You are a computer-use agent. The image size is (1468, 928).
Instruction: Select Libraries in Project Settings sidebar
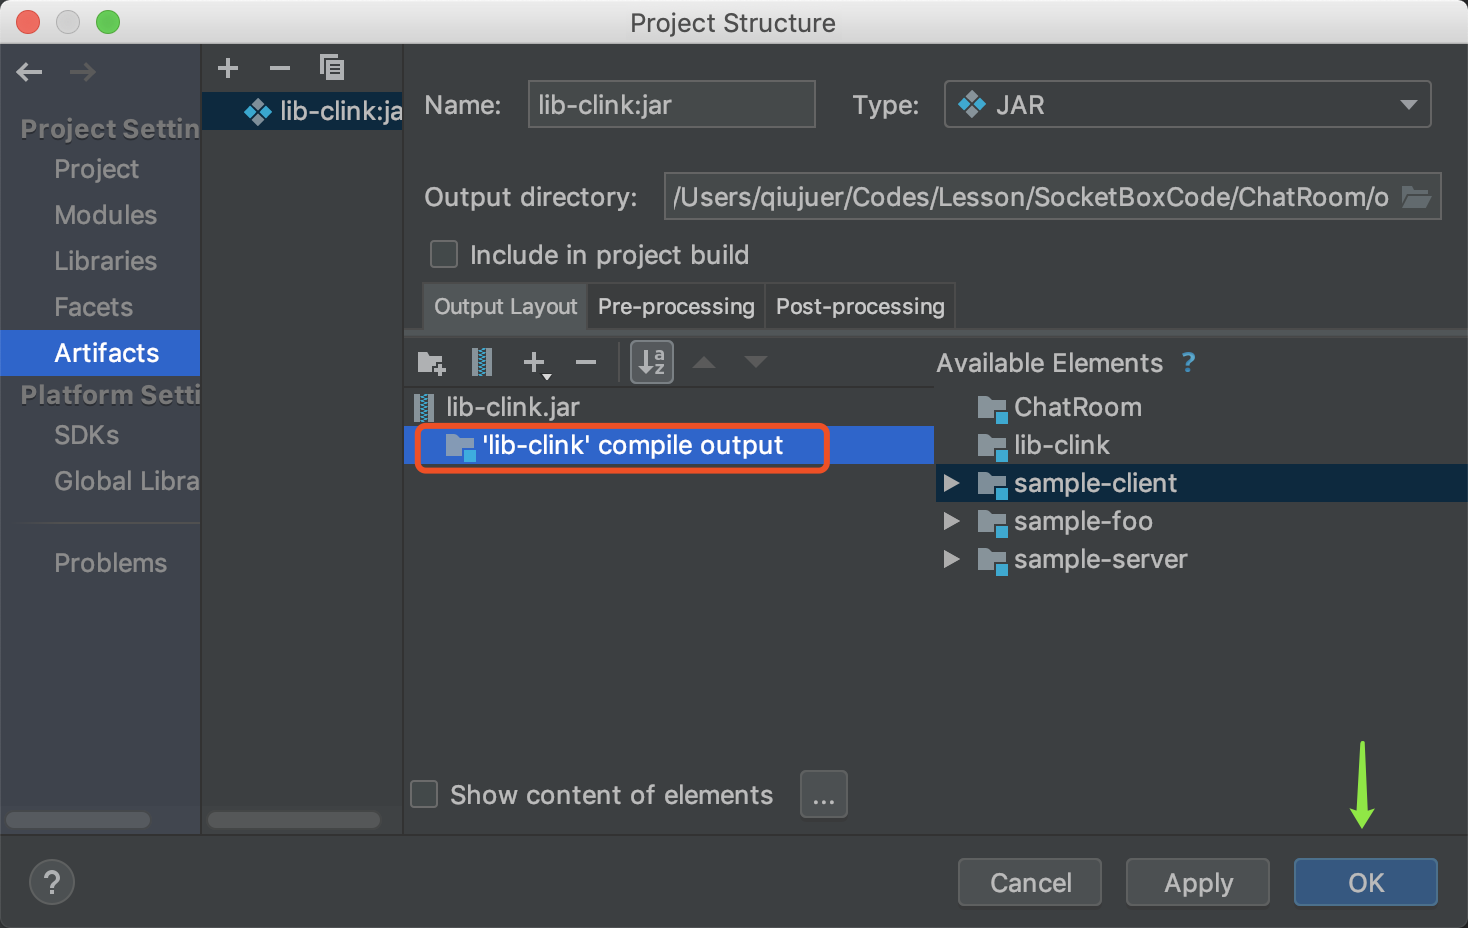[106, 261]
